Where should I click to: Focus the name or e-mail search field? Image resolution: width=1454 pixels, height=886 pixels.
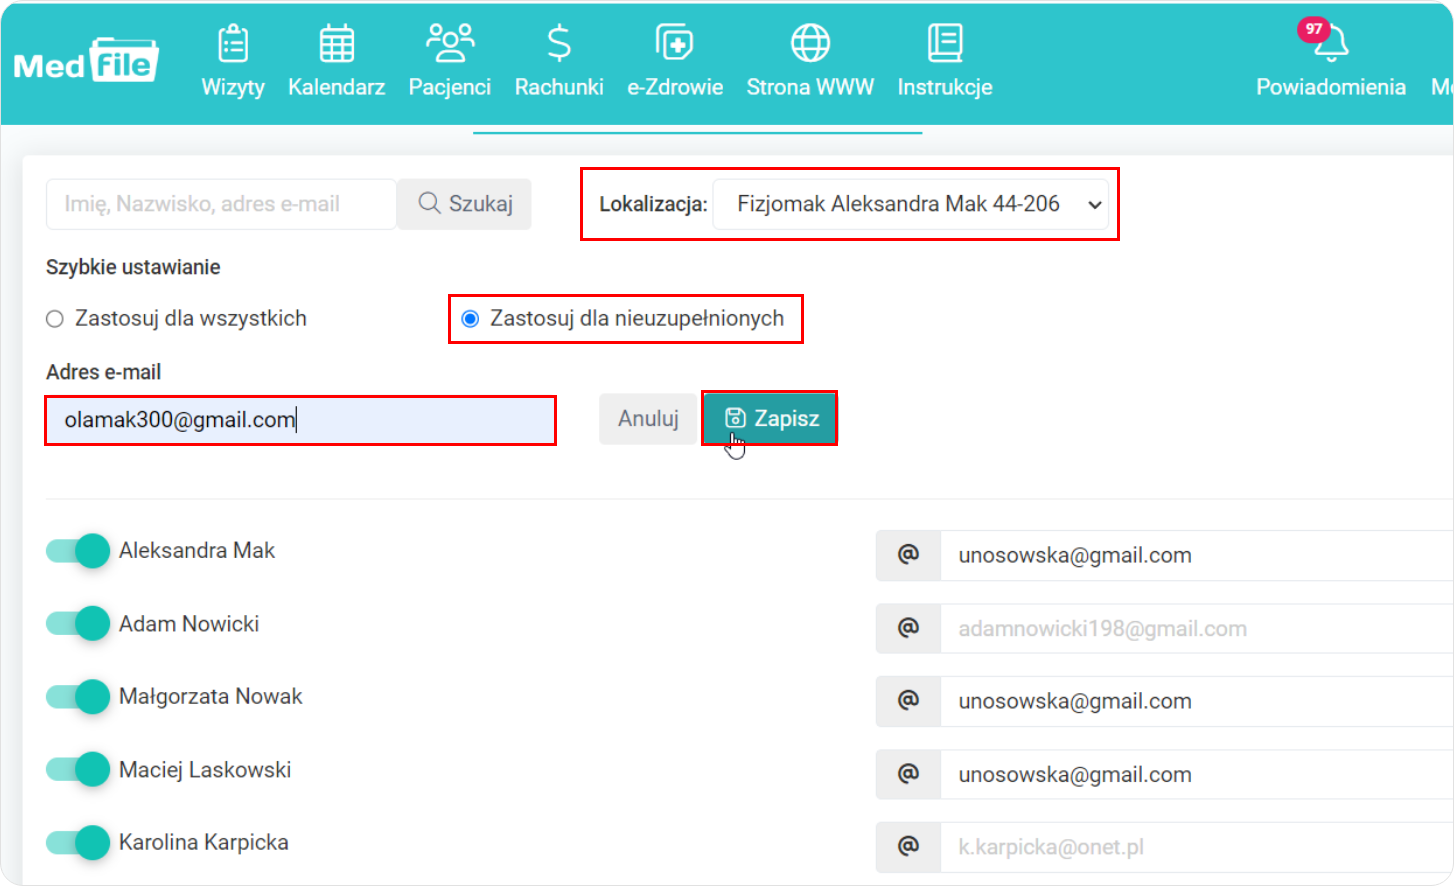click(x=221, y=204)
